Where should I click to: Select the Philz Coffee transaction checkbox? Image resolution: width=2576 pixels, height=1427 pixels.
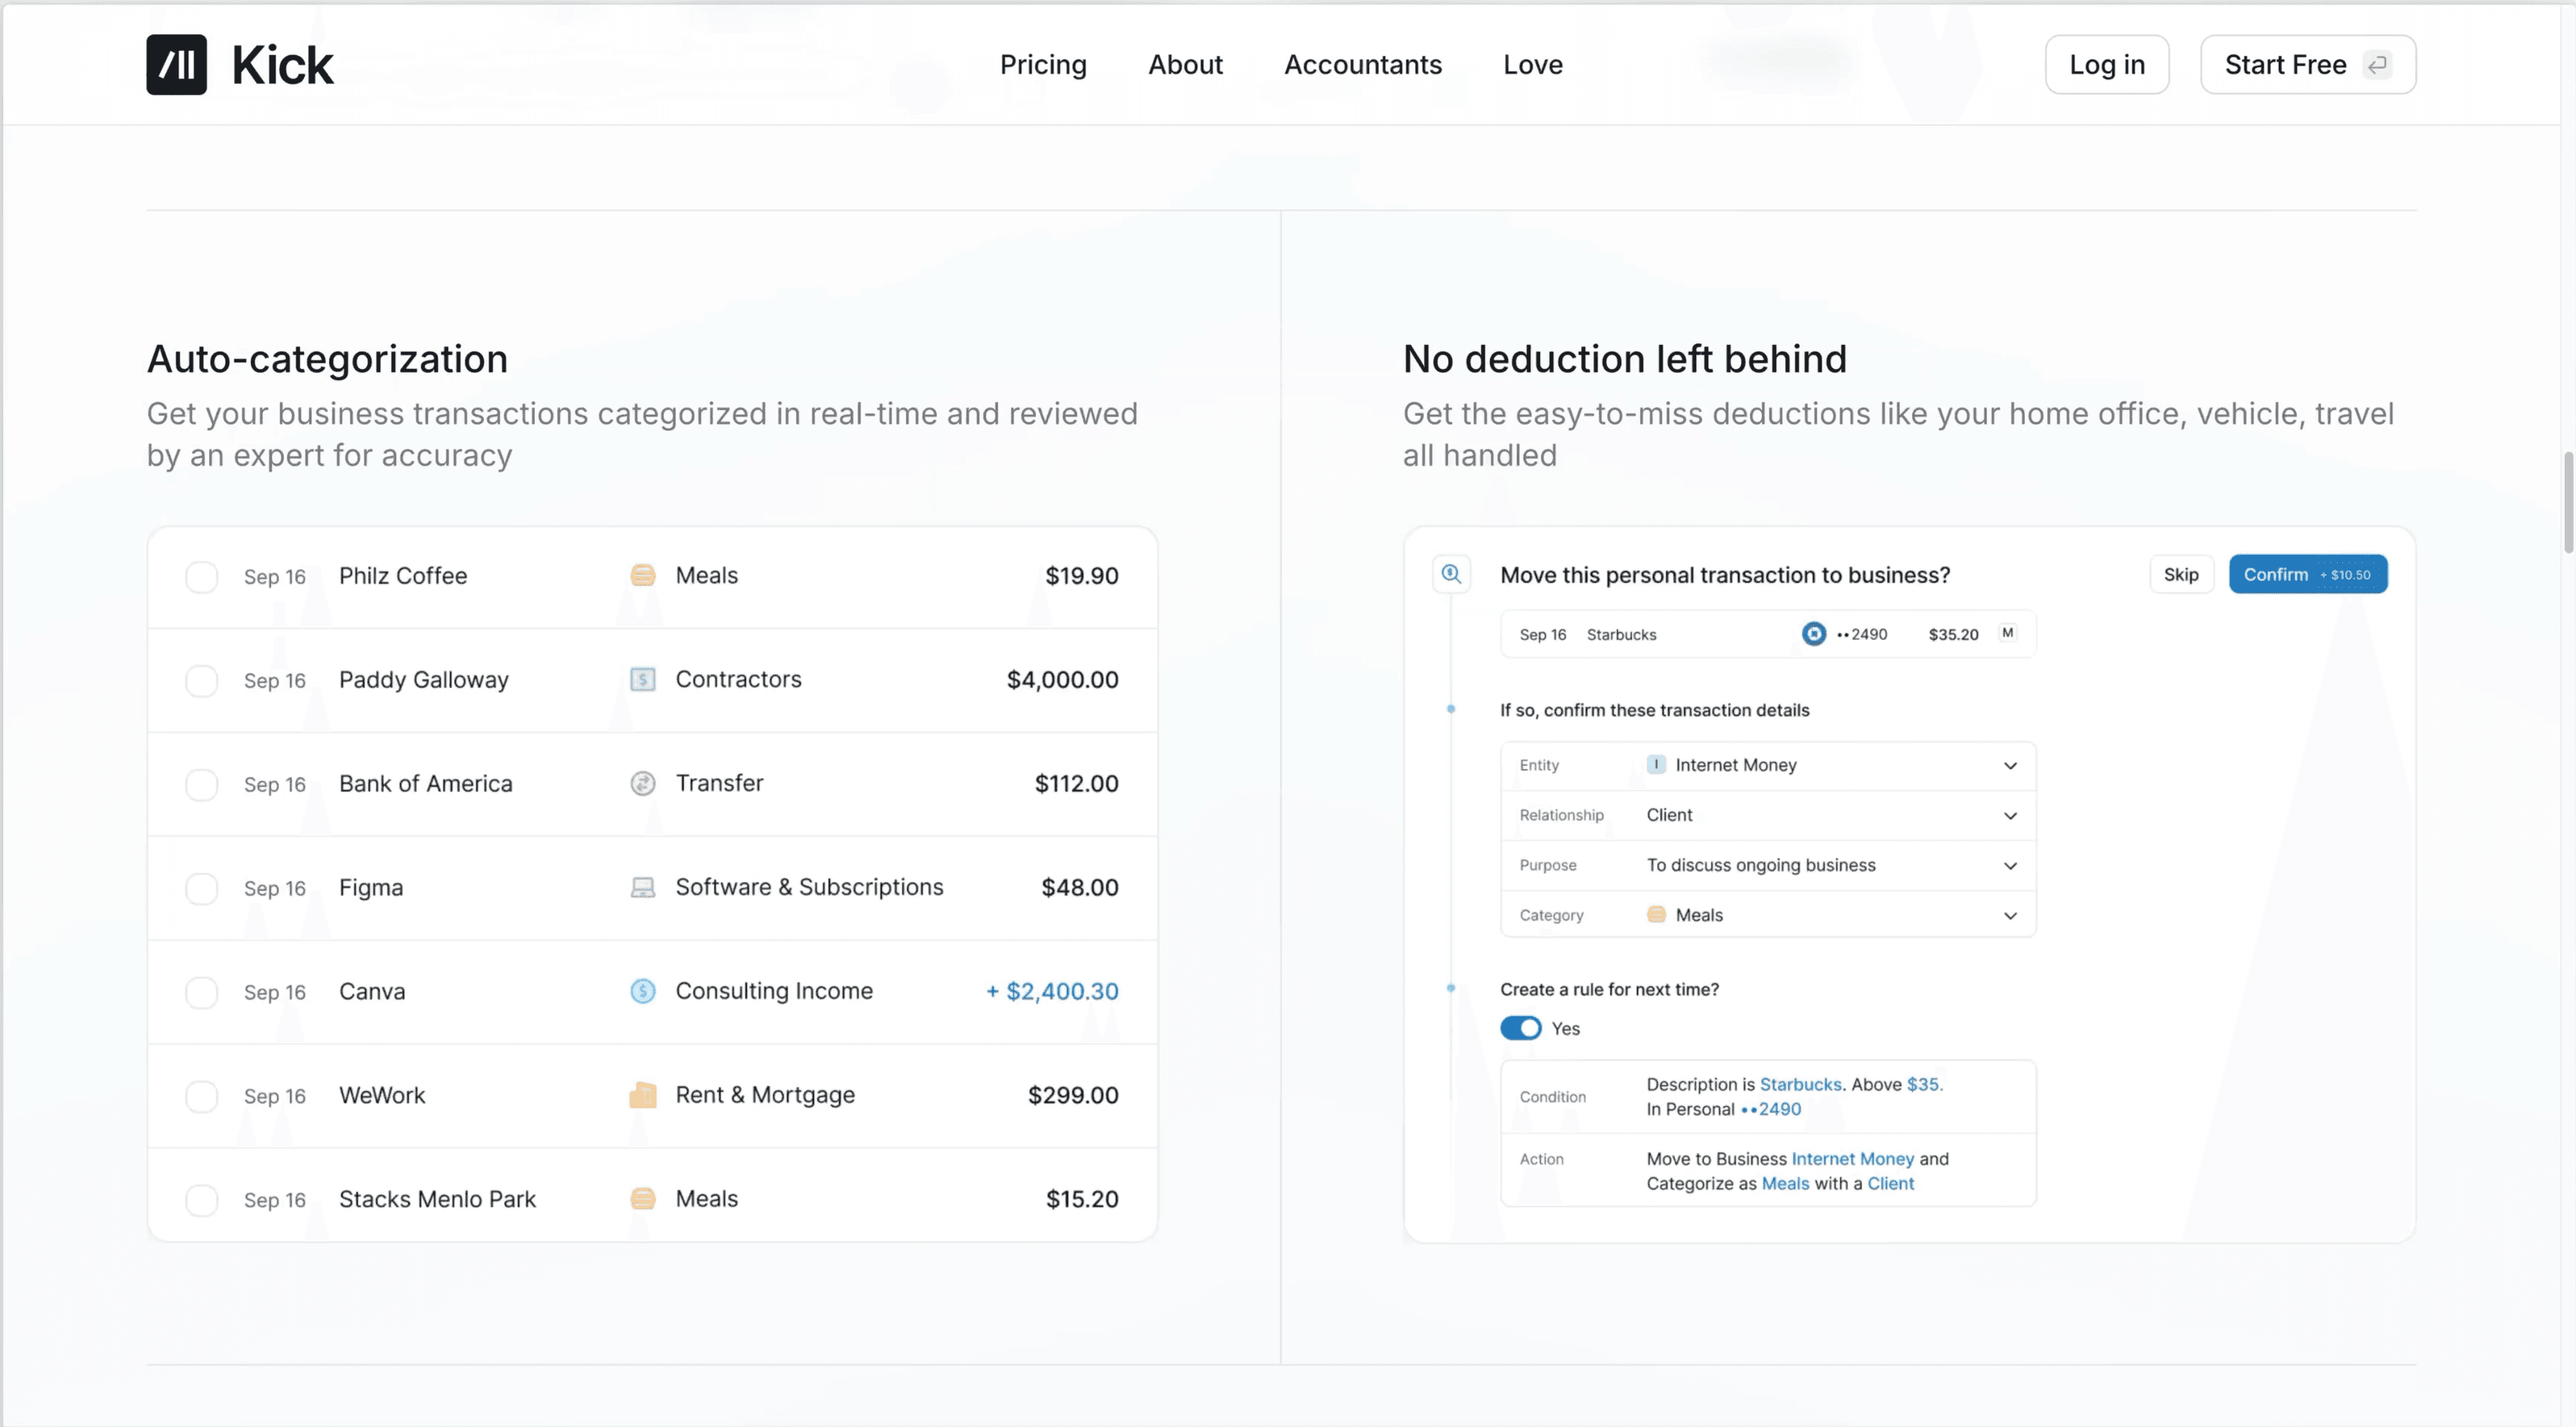click(202, 577)
